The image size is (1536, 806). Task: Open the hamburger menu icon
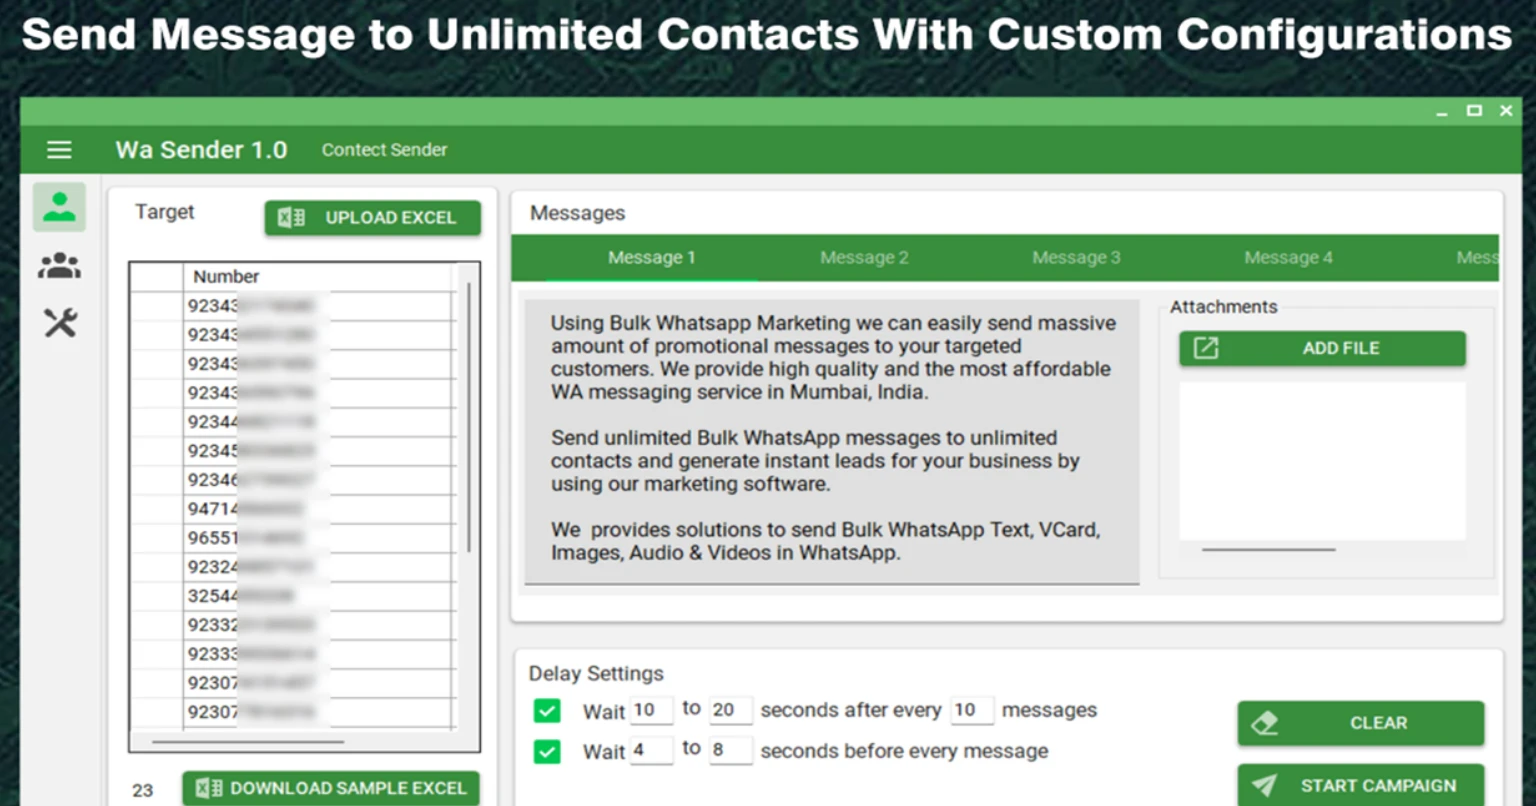tap(59, 150)
